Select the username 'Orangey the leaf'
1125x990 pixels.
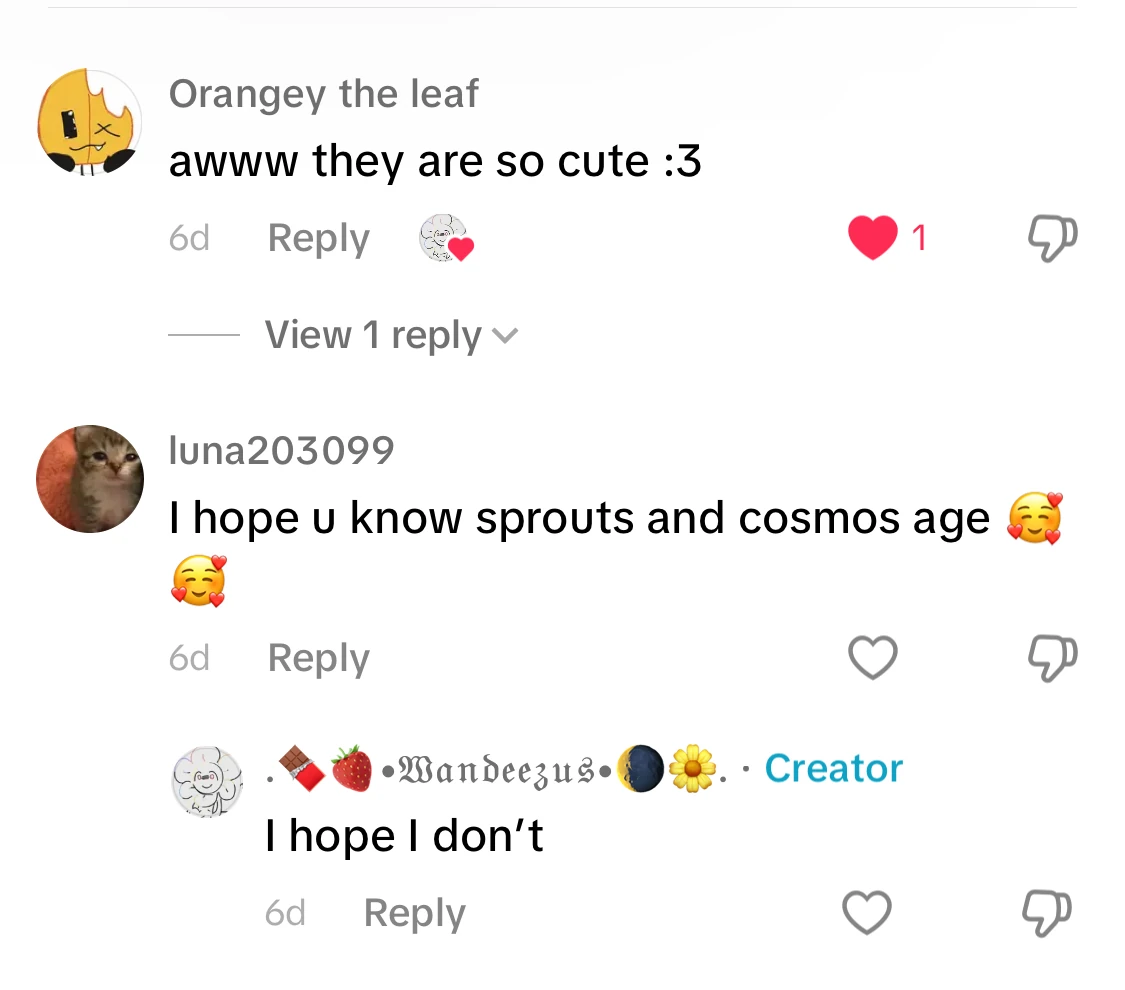324,93
